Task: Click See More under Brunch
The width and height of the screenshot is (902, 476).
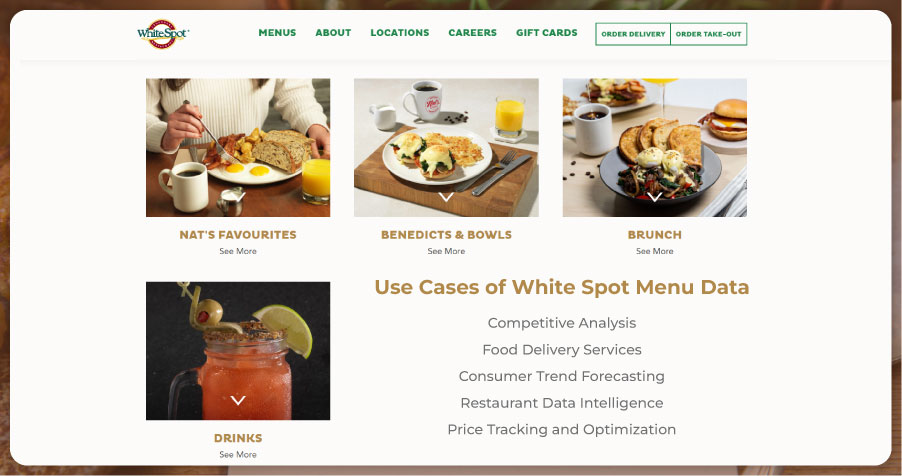Action: pyautogui.click(x=655, y=251)
